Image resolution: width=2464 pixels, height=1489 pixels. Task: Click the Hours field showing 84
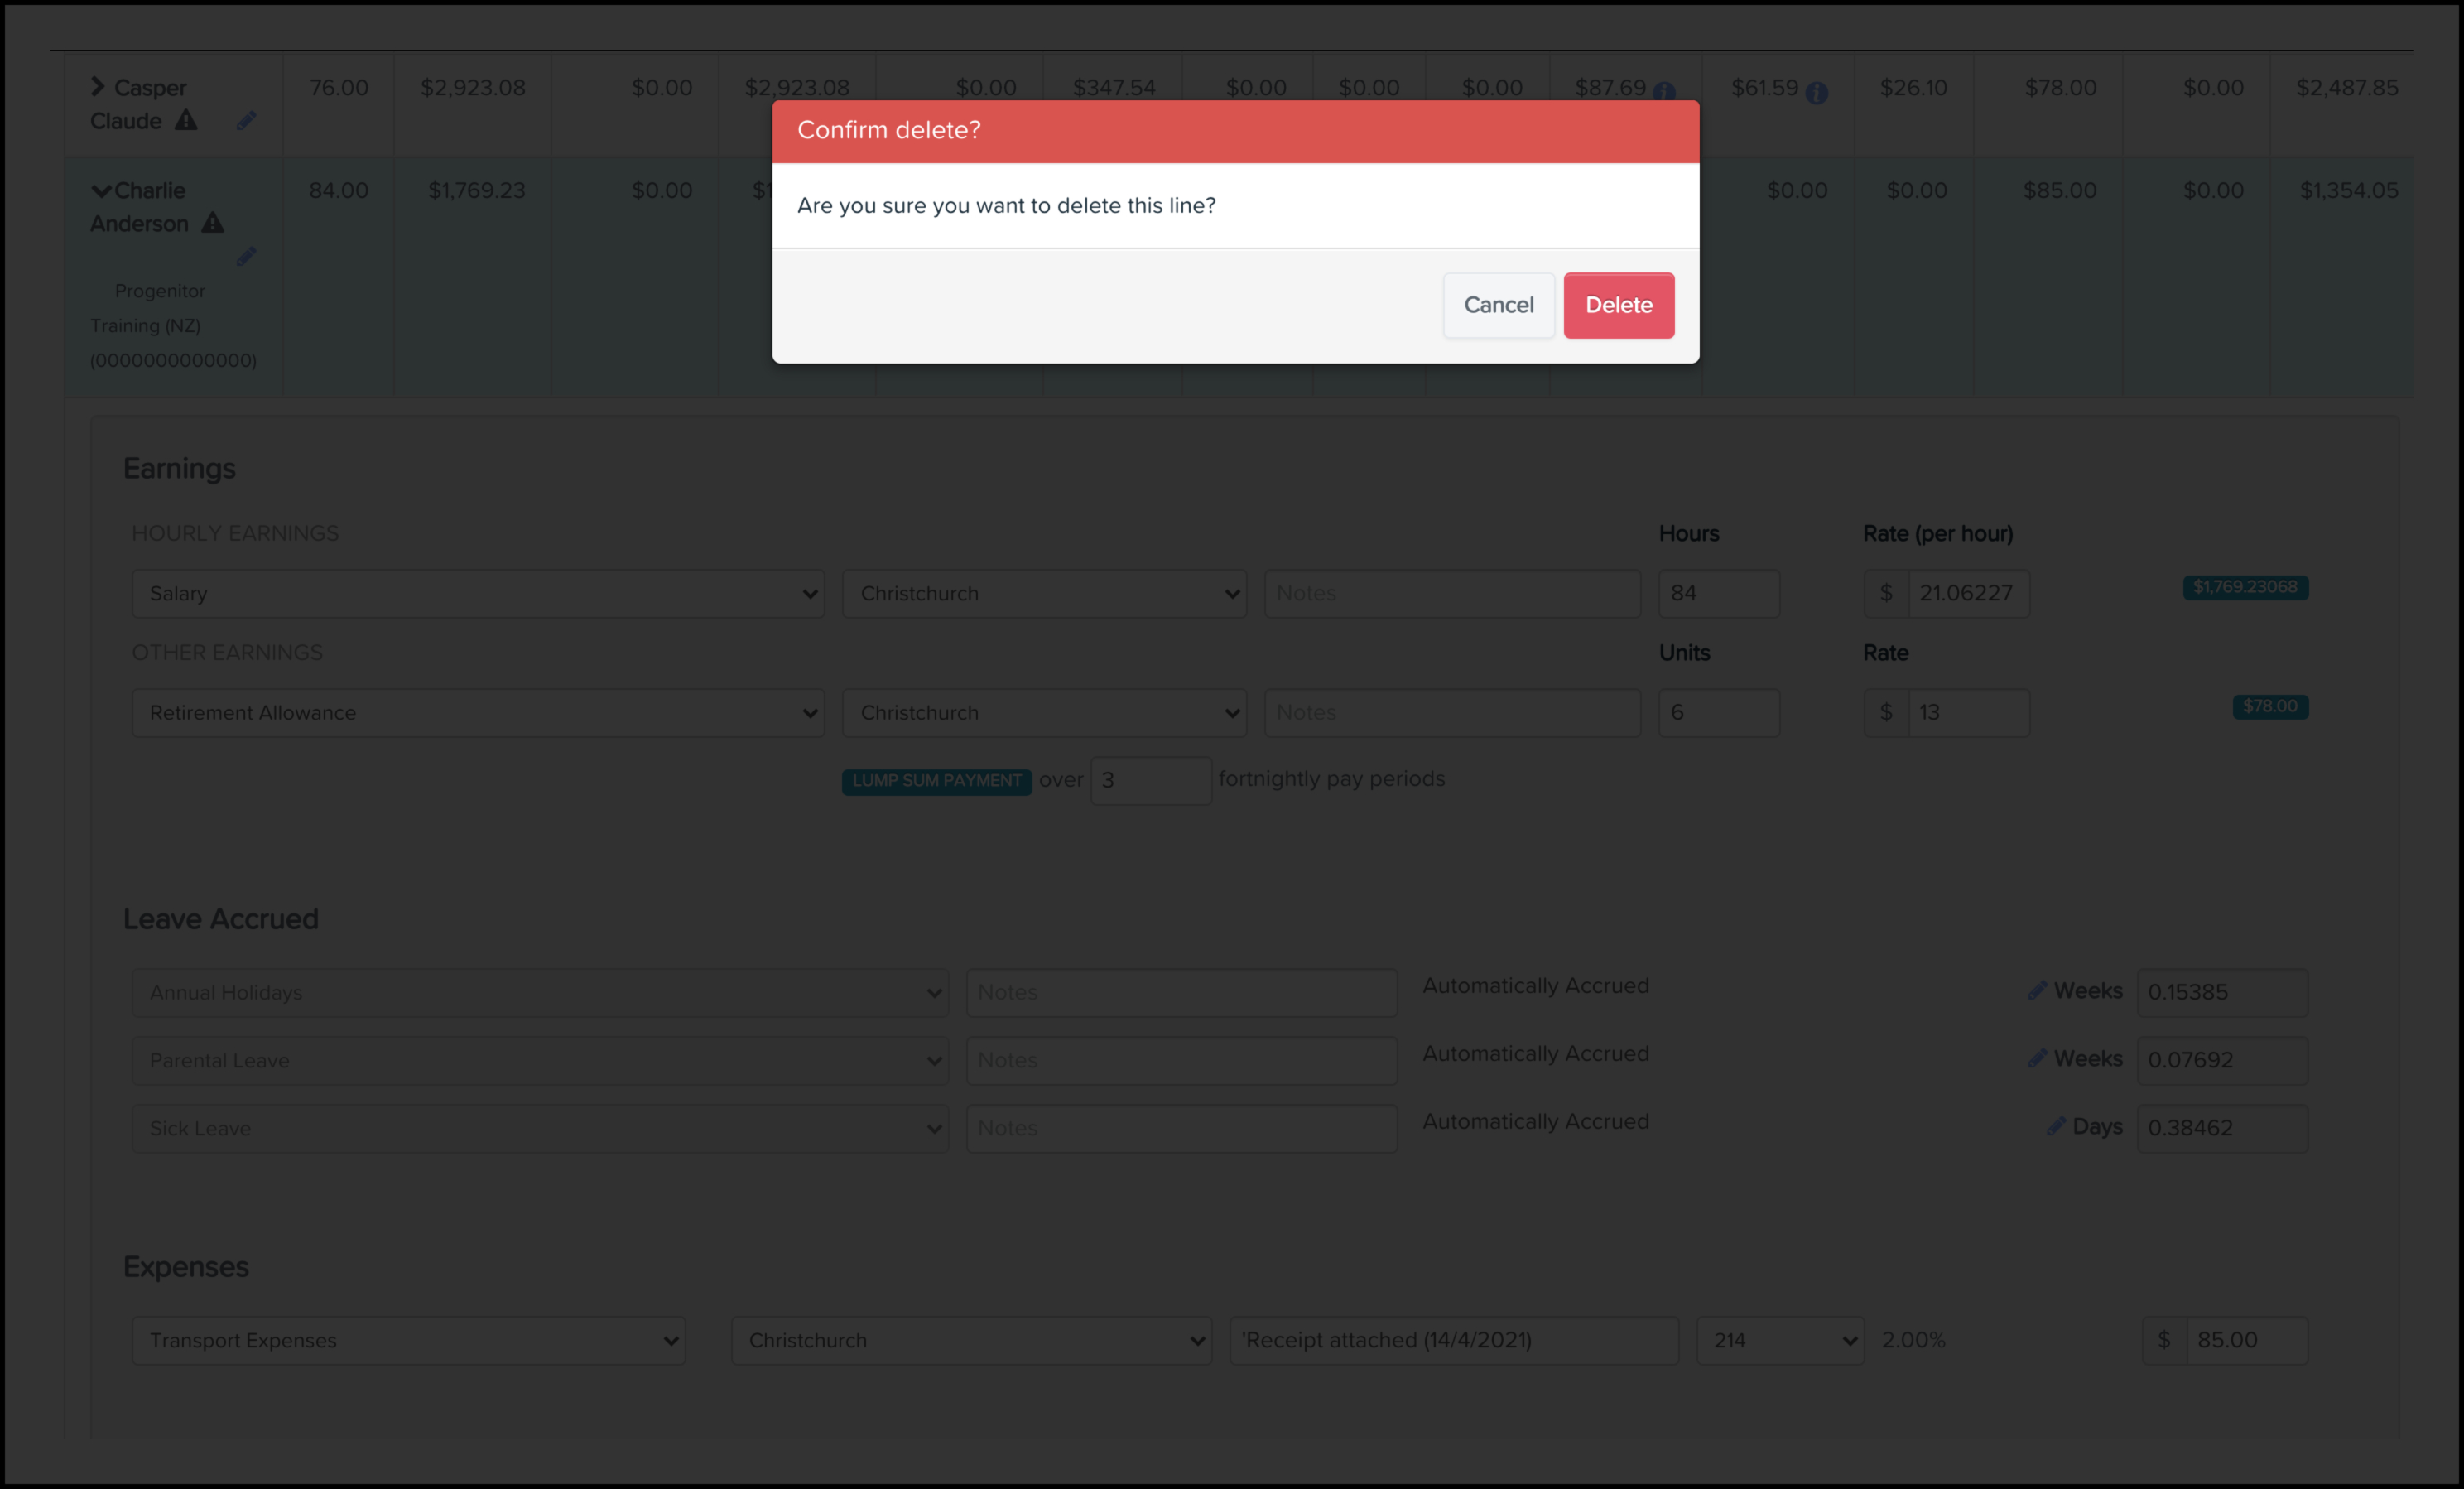[1717, 594]
